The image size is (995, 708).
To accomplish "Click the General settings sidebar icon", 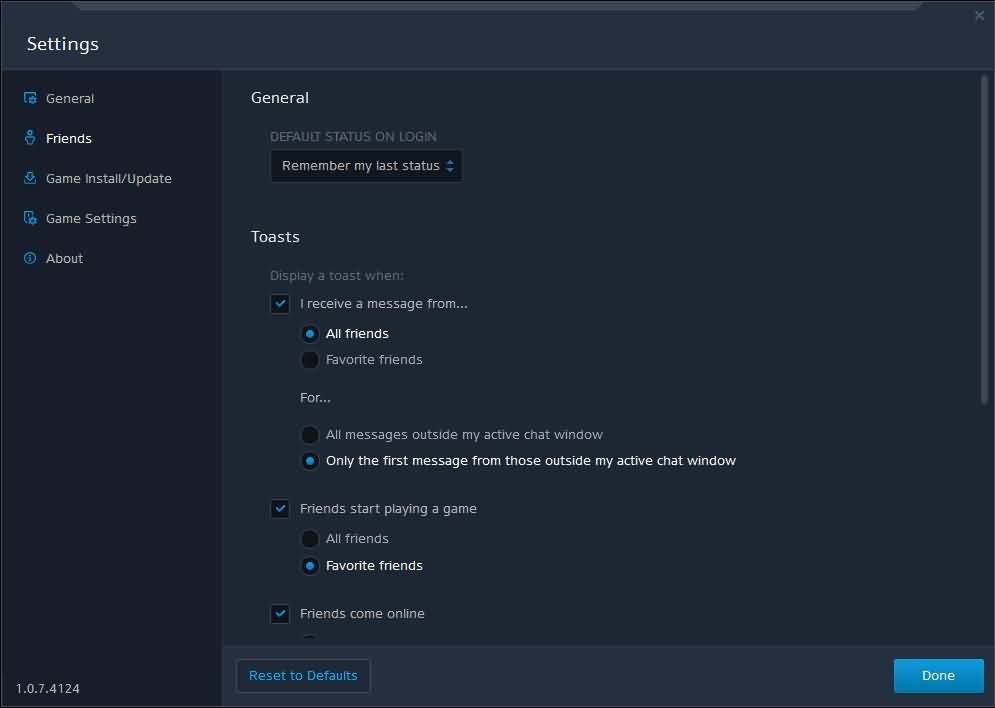I will click(x=30, y=98).
